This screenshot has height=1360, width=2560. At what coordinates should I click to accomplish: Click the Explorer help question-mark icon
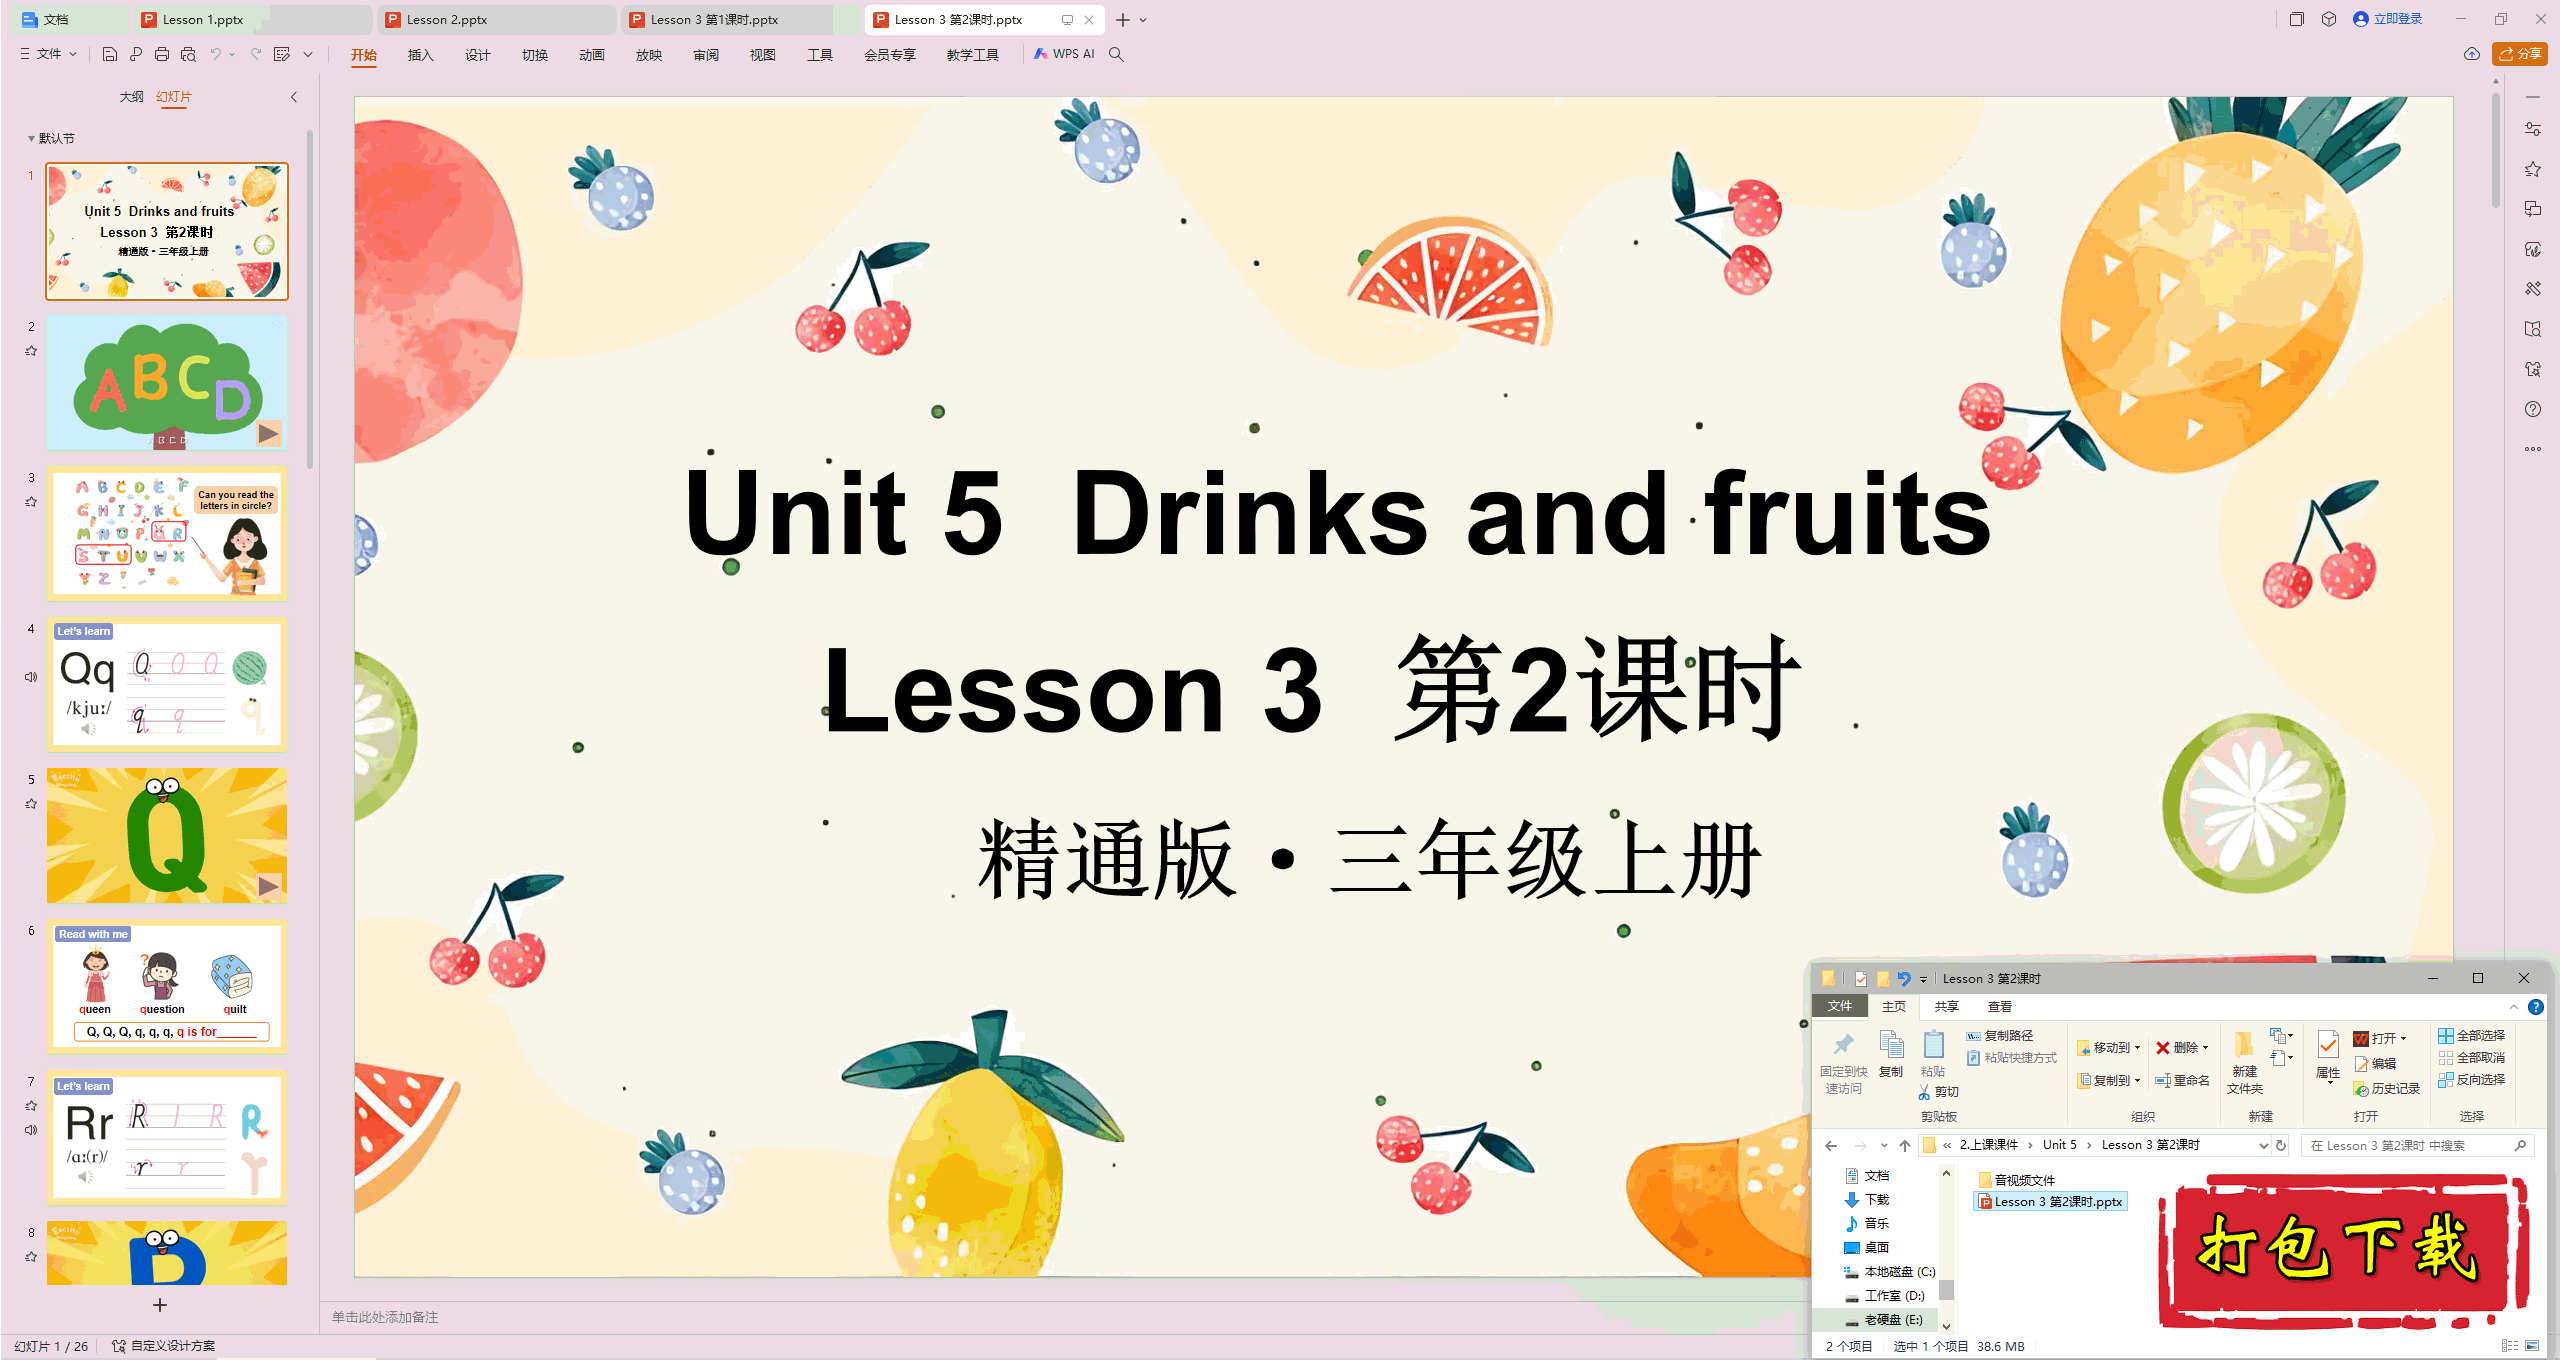pos(2536,1007)
